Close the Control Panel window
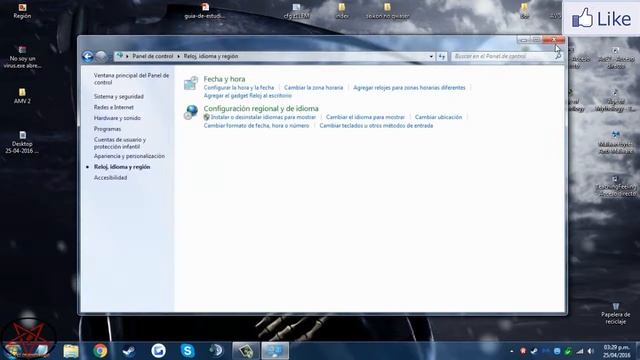Image resolution: width=640 pixels, height=360 pixels. point(554,40)
